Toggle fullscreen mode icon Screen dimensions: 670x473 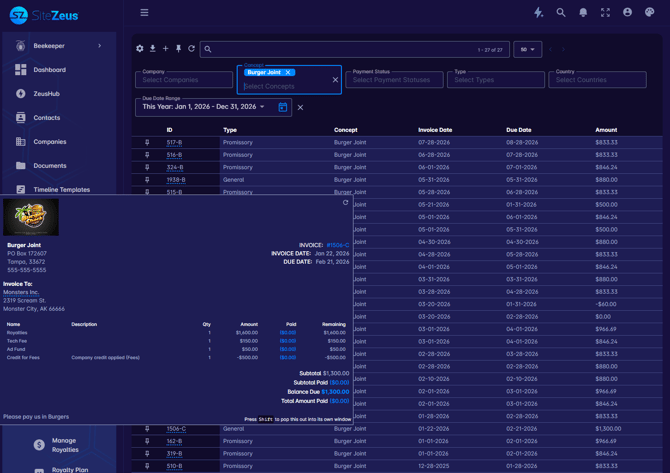(x=605, y=12)
